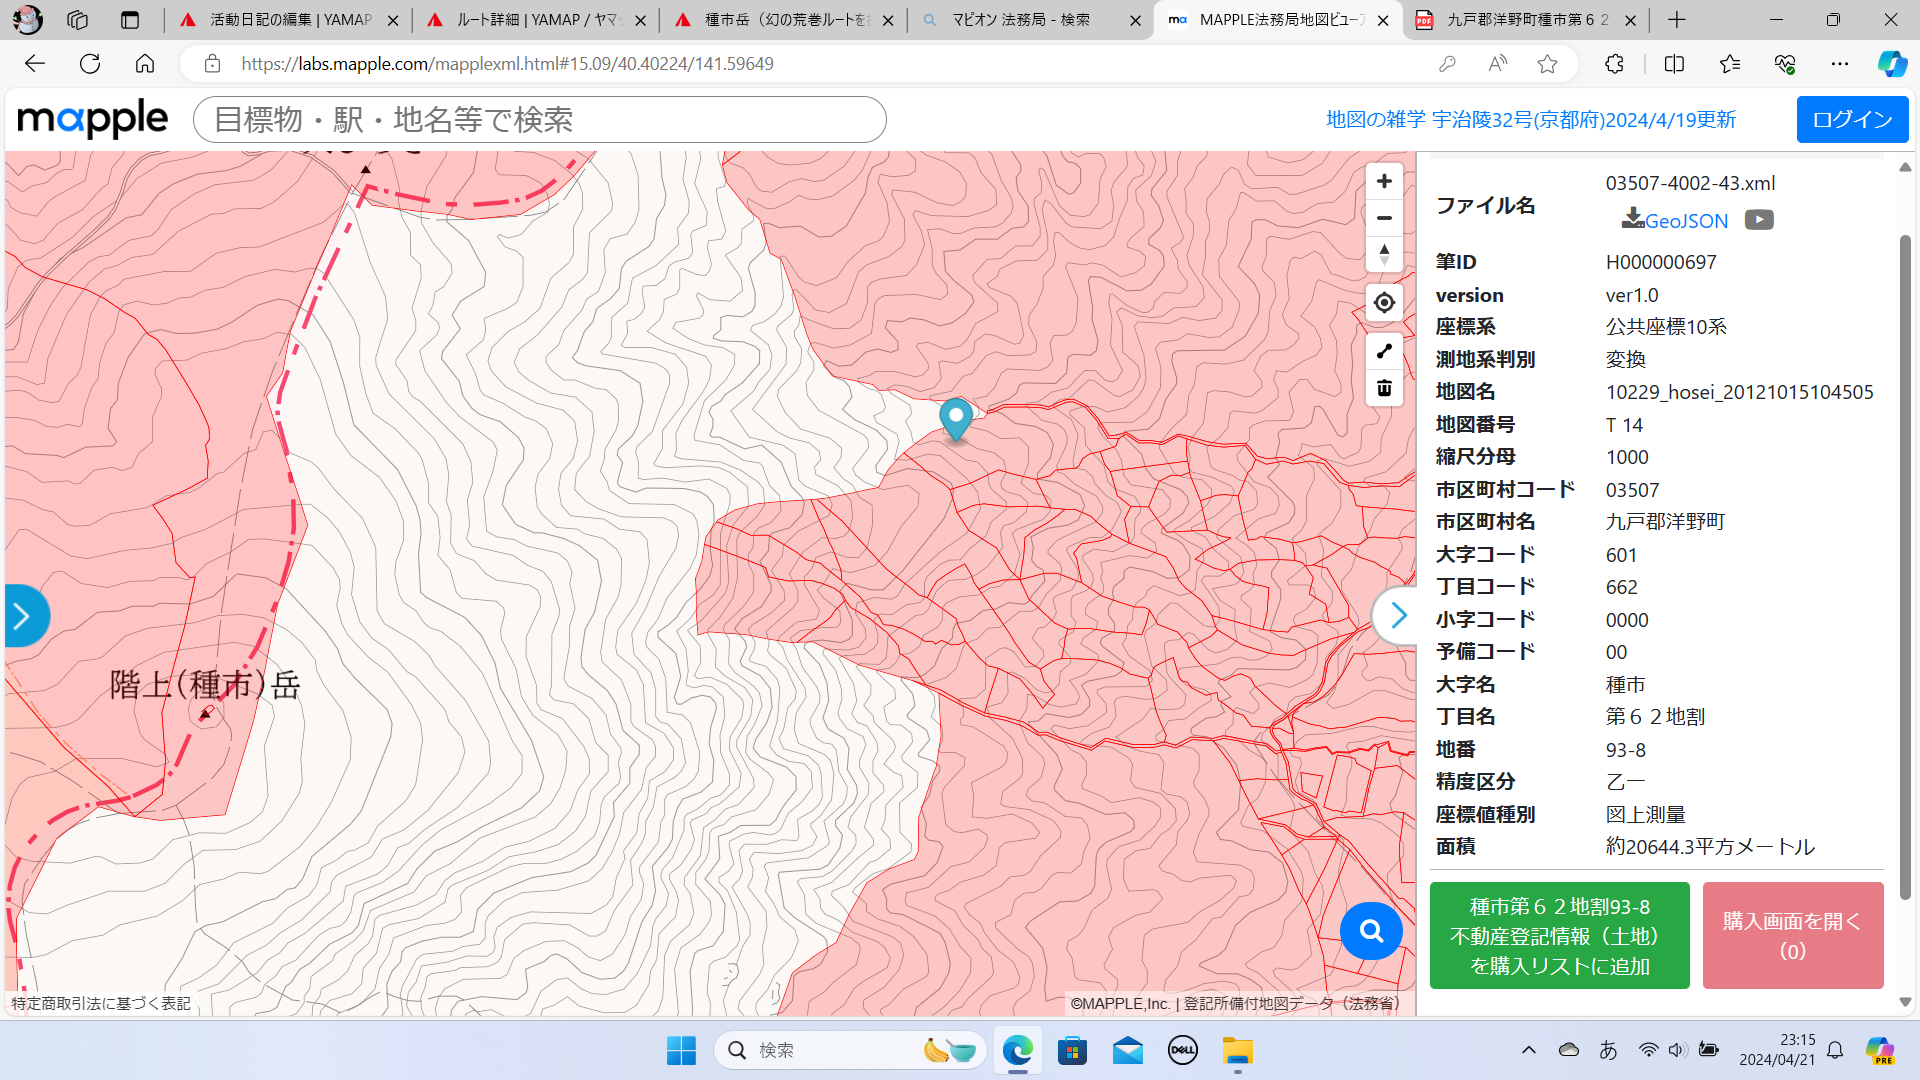Open the 購入画面を開く button

1792,936
